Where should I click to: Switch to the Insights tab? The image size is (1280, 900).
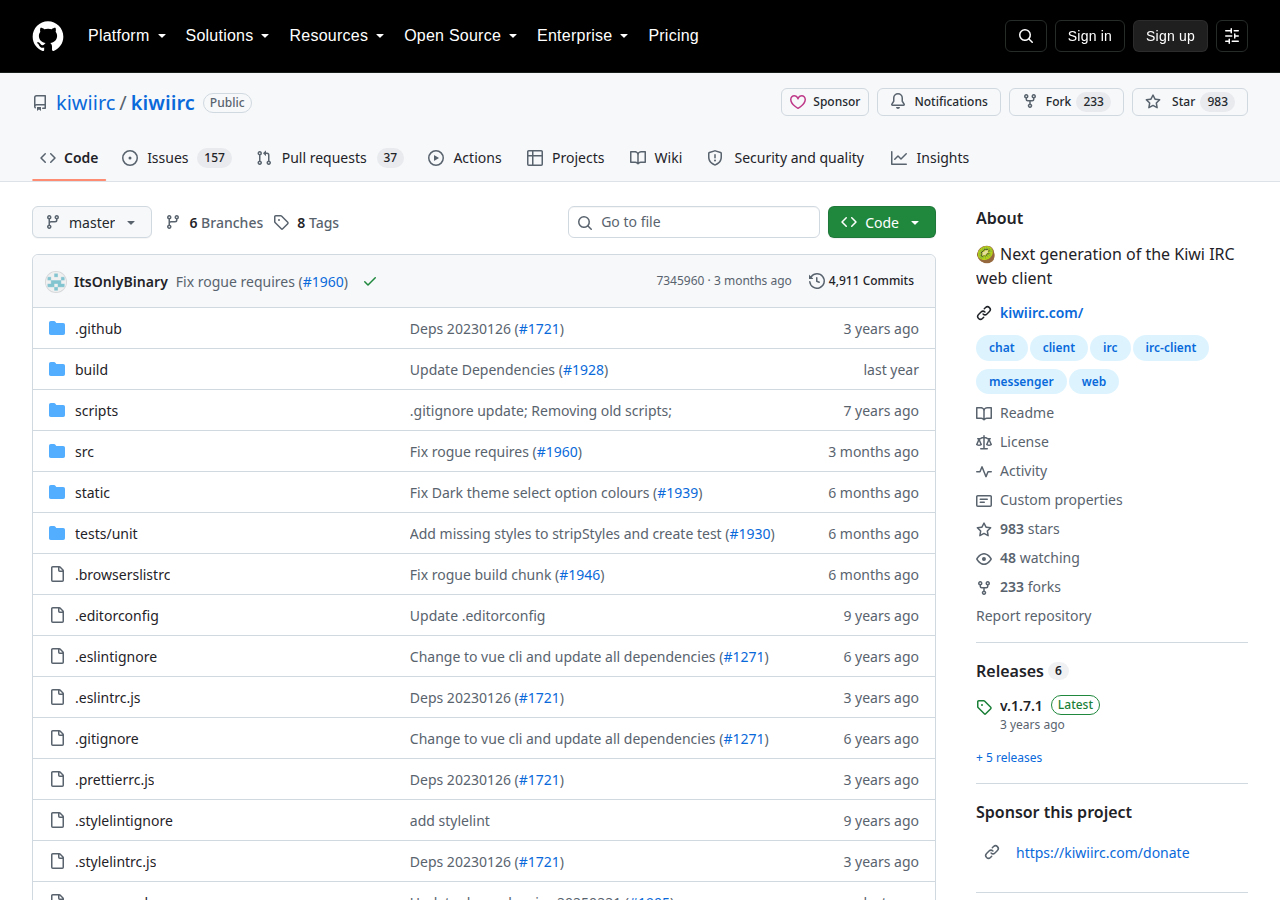pyautogui.click(x=930, y=158)
